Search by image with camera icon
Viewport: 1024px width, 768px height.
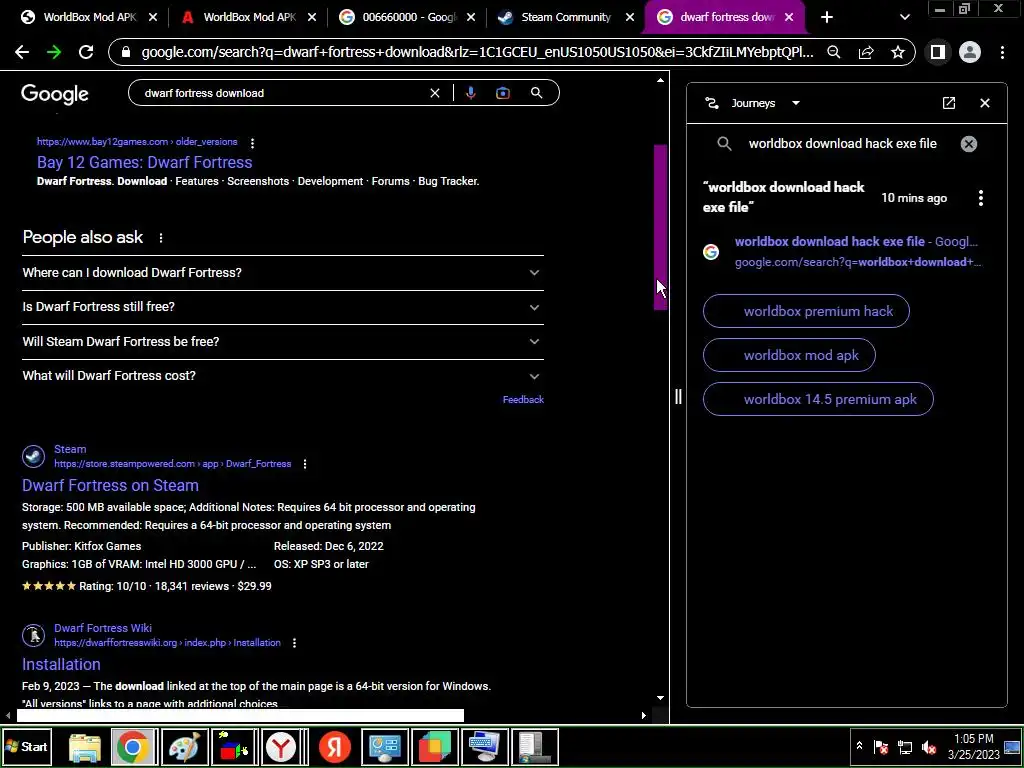click(503, 93)
